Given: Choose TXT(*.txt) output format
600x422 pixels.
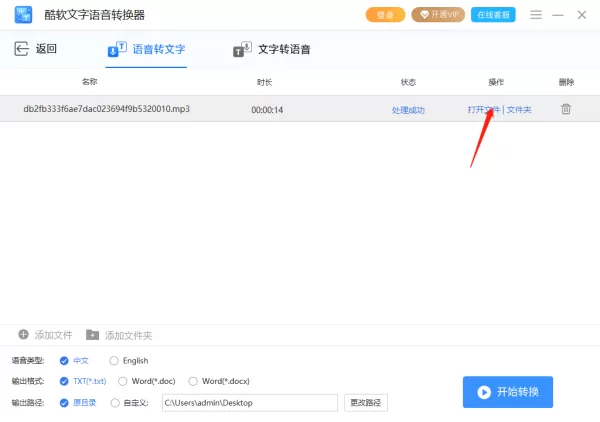Looking at the screenshot, I should (x=83, y=381).
